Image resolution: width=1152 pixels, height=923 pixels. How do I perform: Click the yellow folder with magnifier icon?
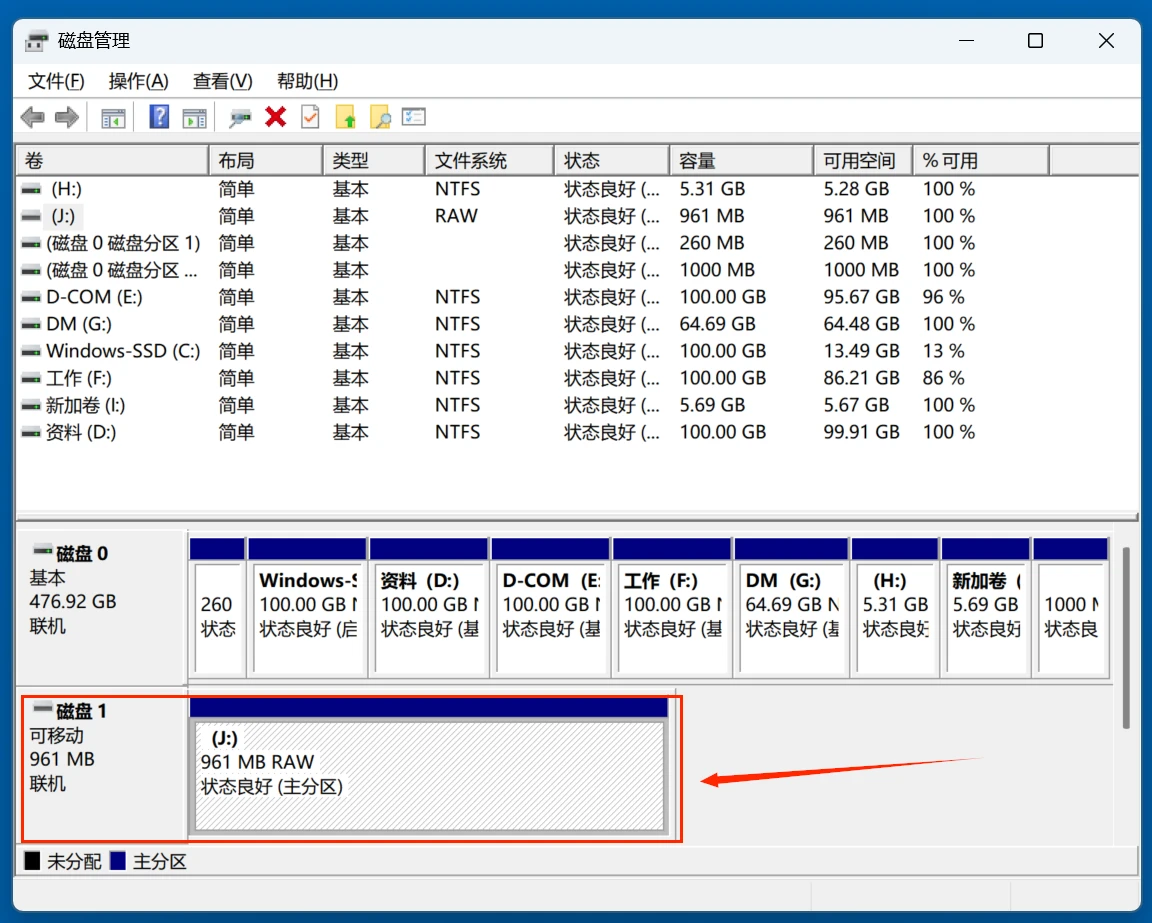pos(379,118)
